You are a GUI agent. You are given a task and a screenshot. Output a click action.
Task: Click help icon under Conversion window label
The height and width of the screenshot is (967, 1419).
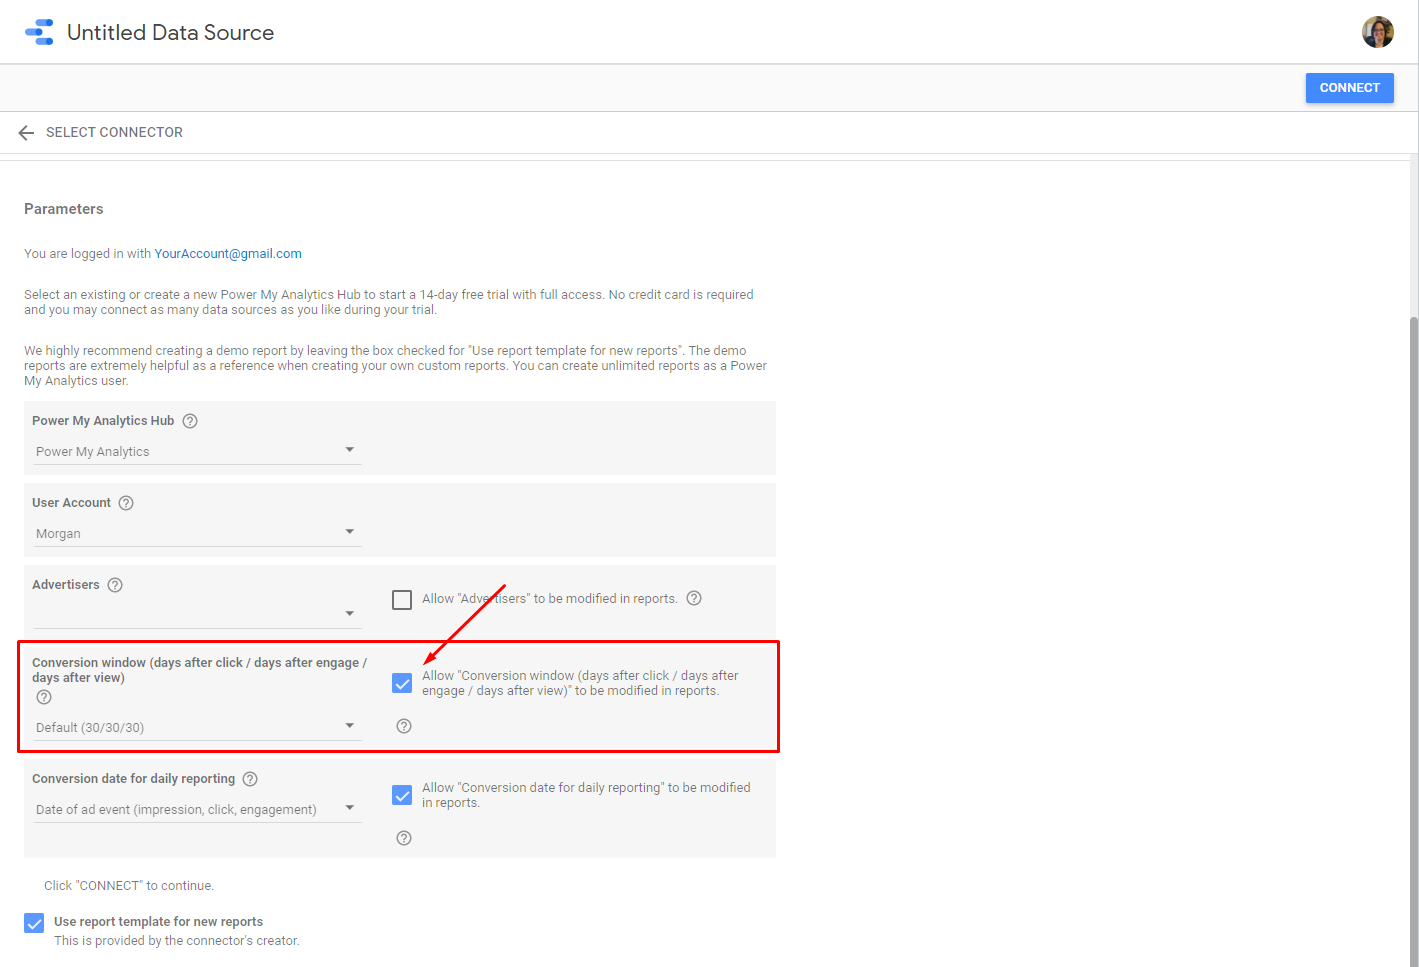44,697
